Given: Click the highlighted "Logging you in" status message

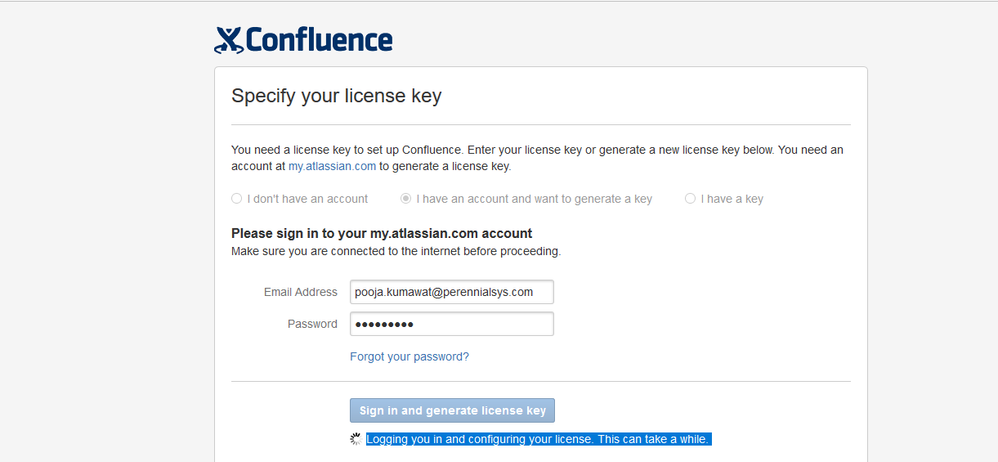Looking at the screenshot, I should tap(538, 439).
